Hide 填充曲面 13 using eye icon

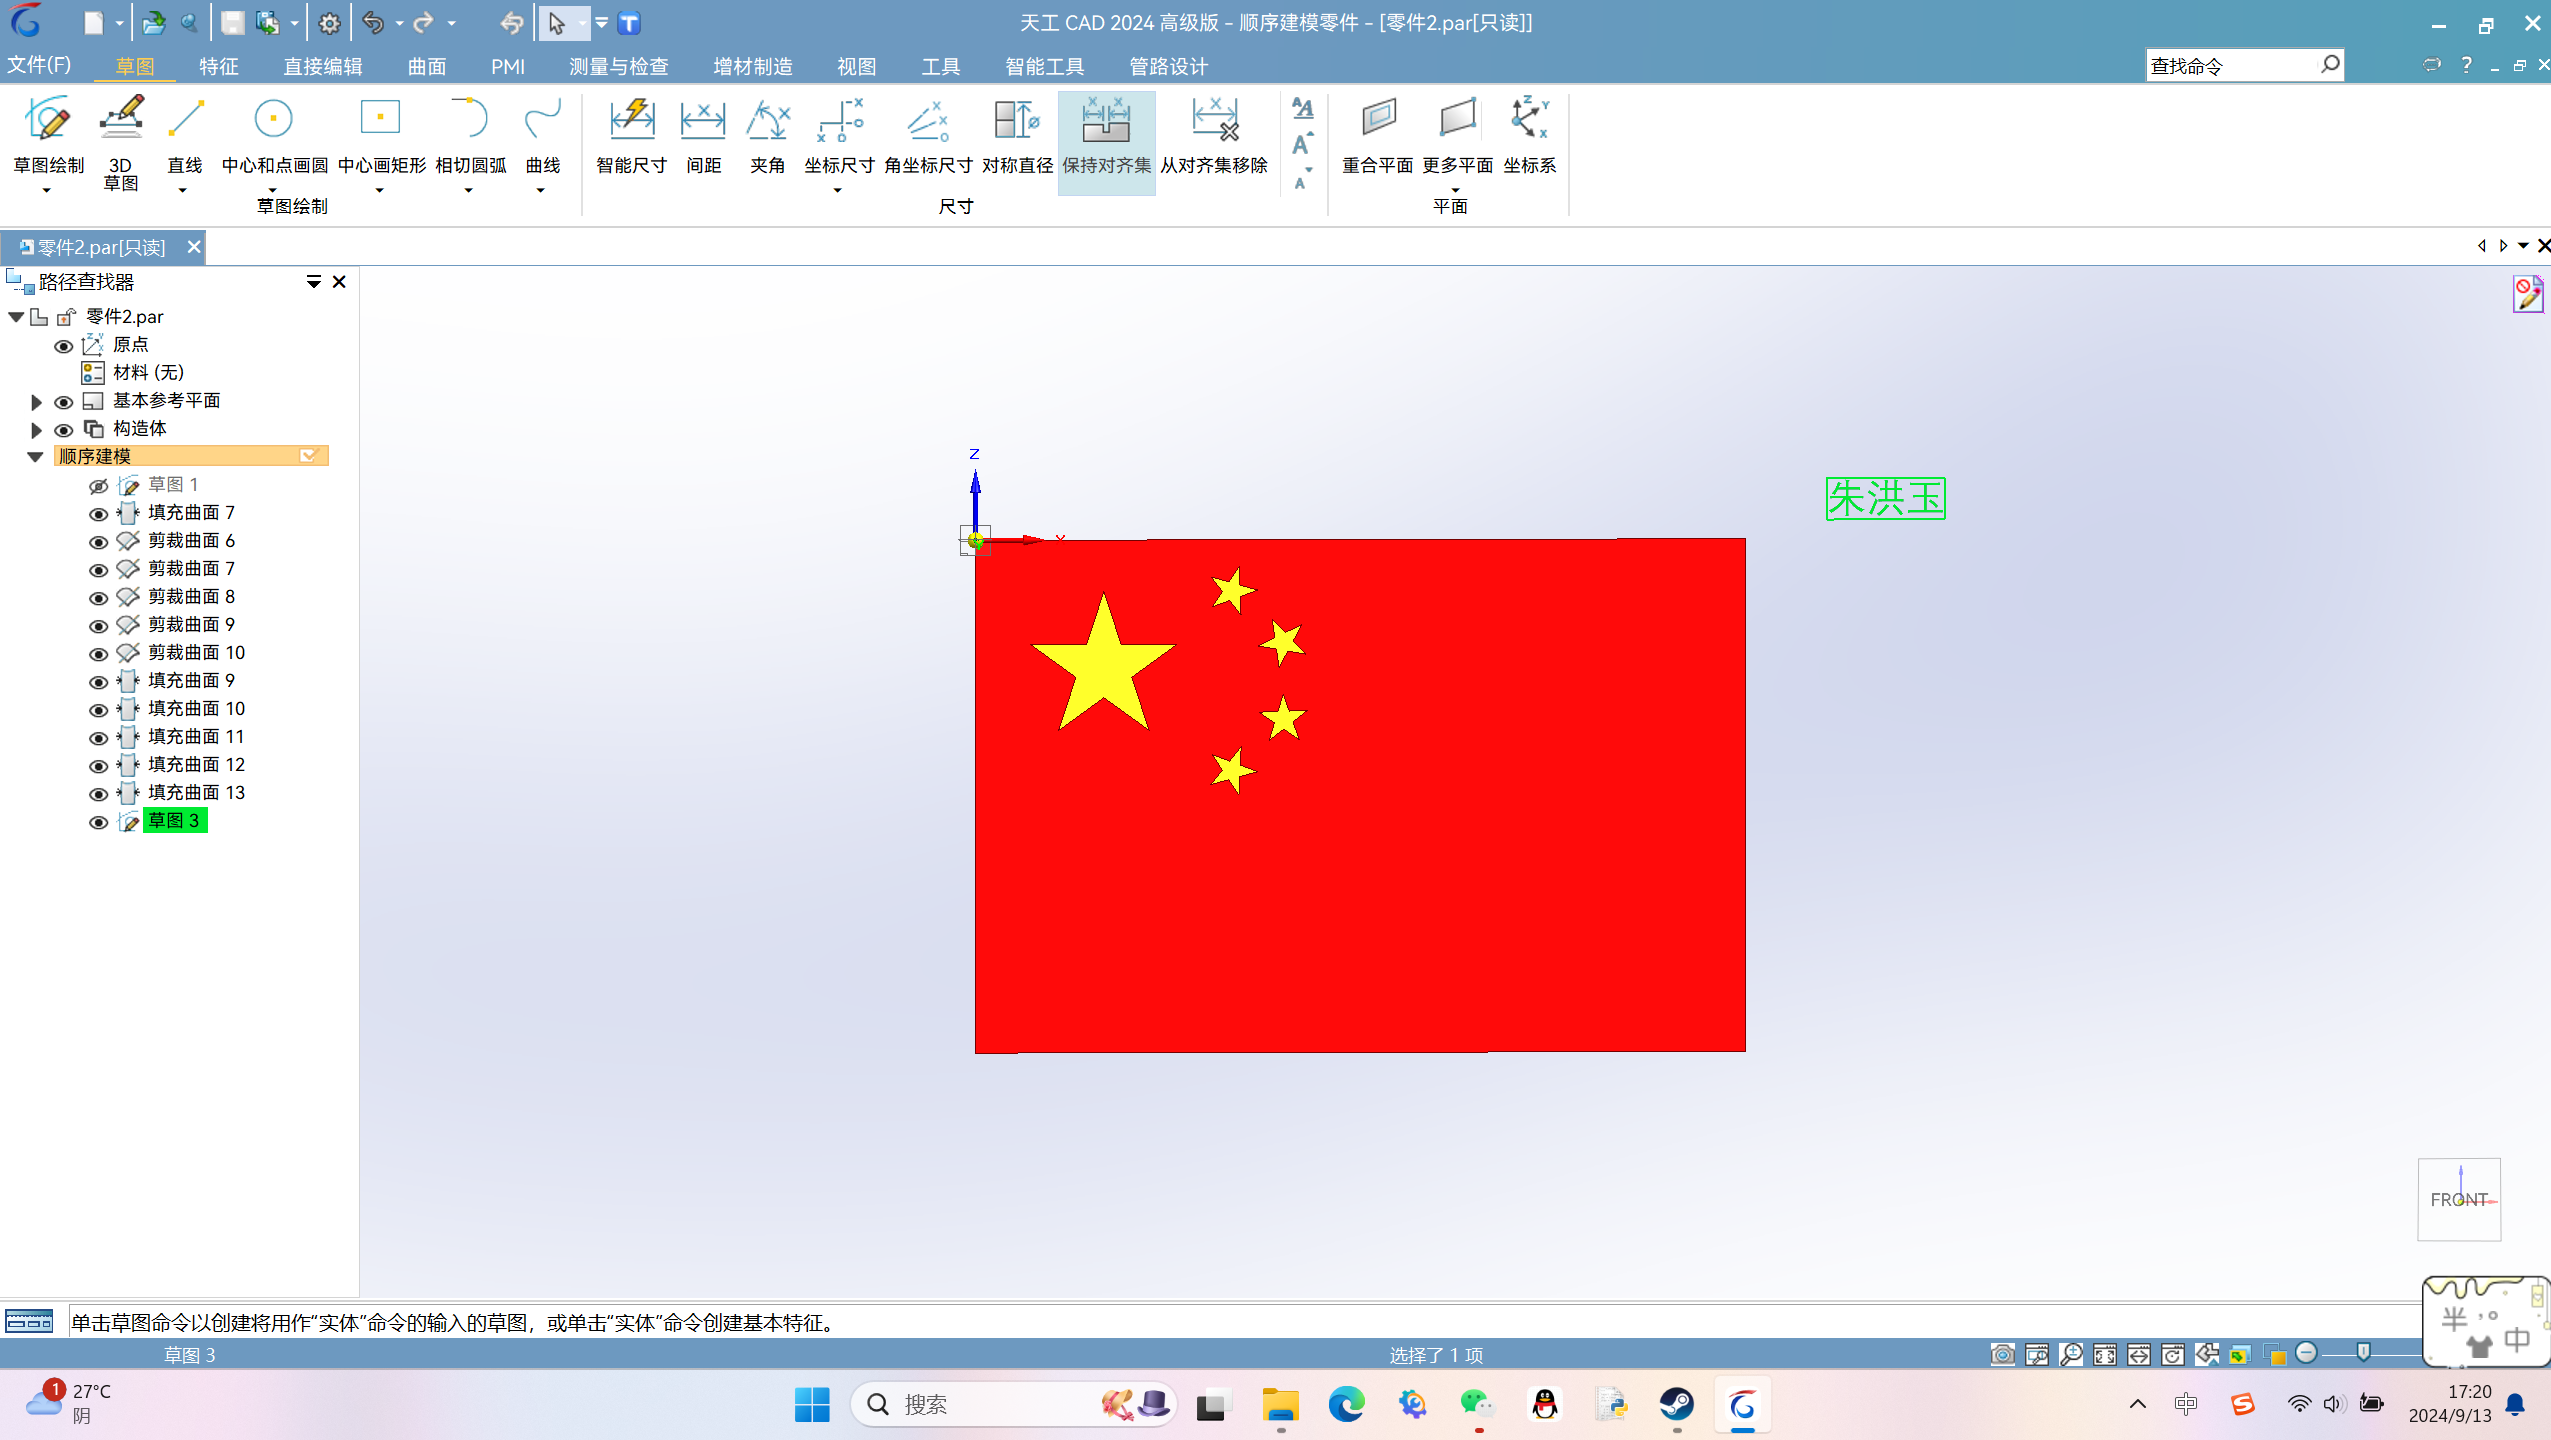[x=98, y=794]
